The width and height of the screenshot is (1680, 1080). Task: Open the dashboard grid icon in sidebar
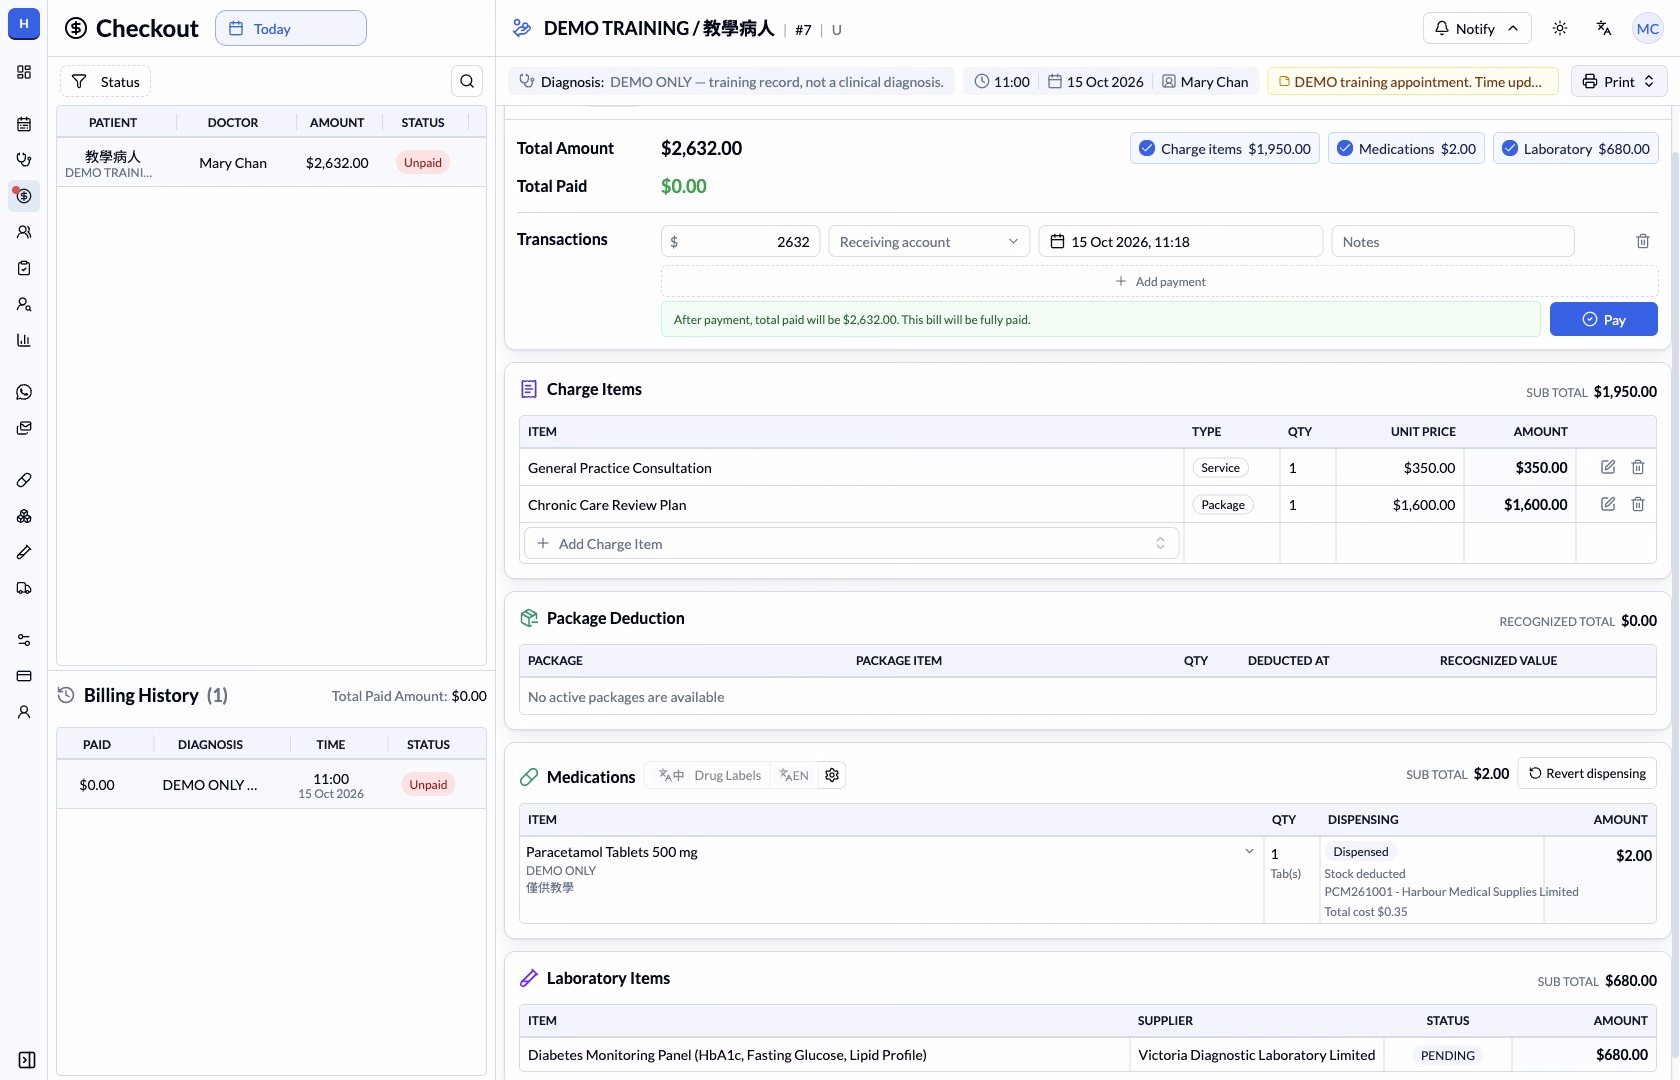click(24, 72)
